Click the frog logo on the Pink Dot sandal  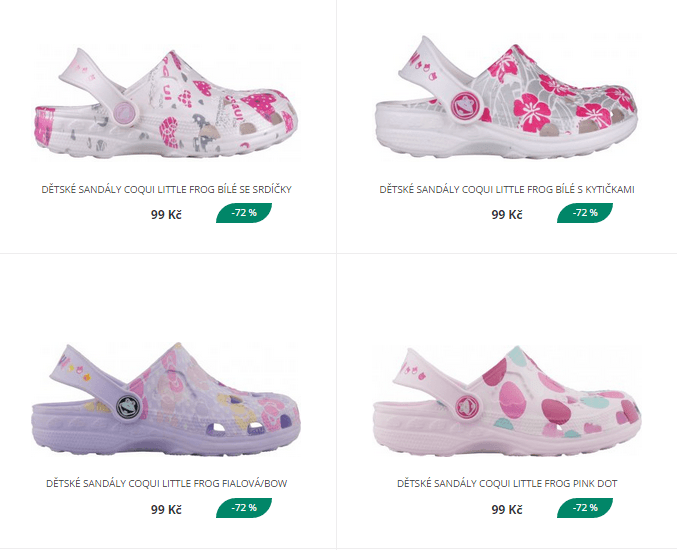pos(467,406)
